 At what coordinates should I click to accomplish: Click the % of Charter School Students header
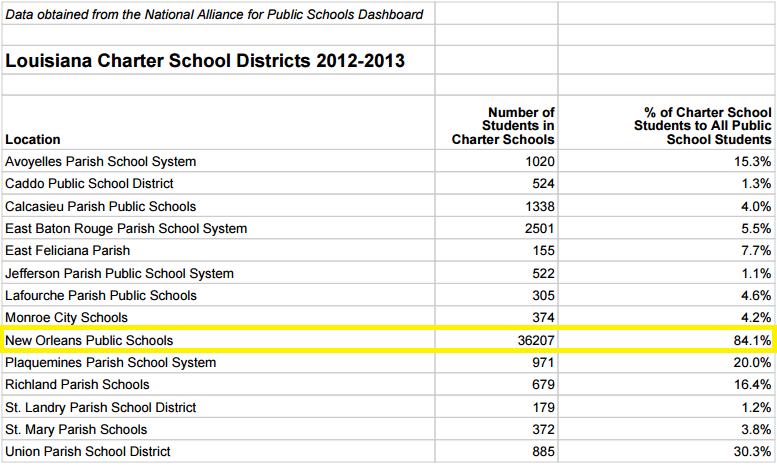pos(702,126)
